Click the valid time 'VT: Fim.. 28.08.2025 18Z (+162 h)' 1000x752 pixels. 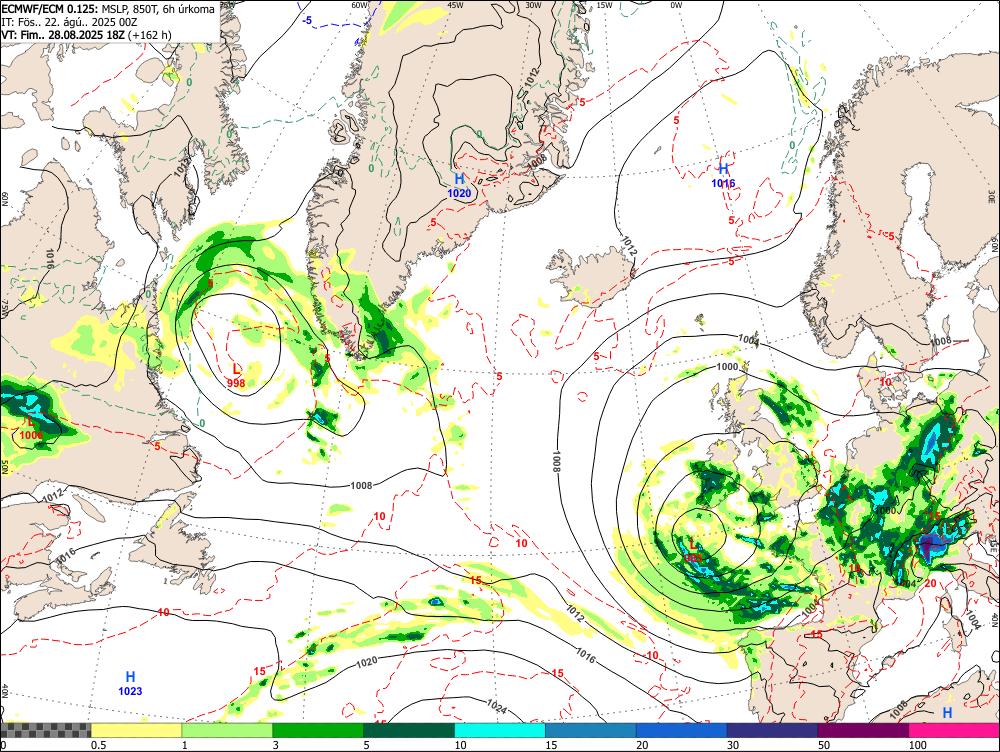(87, 34)
